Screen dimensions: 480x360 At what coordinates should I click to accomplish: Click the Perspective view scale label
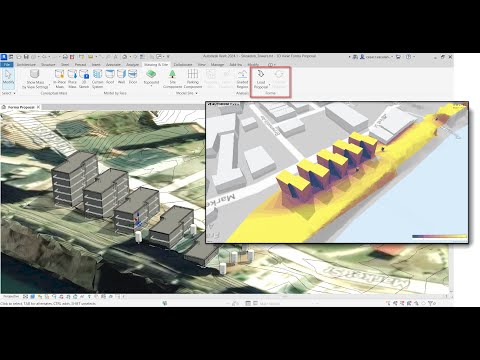click(11, 296)
